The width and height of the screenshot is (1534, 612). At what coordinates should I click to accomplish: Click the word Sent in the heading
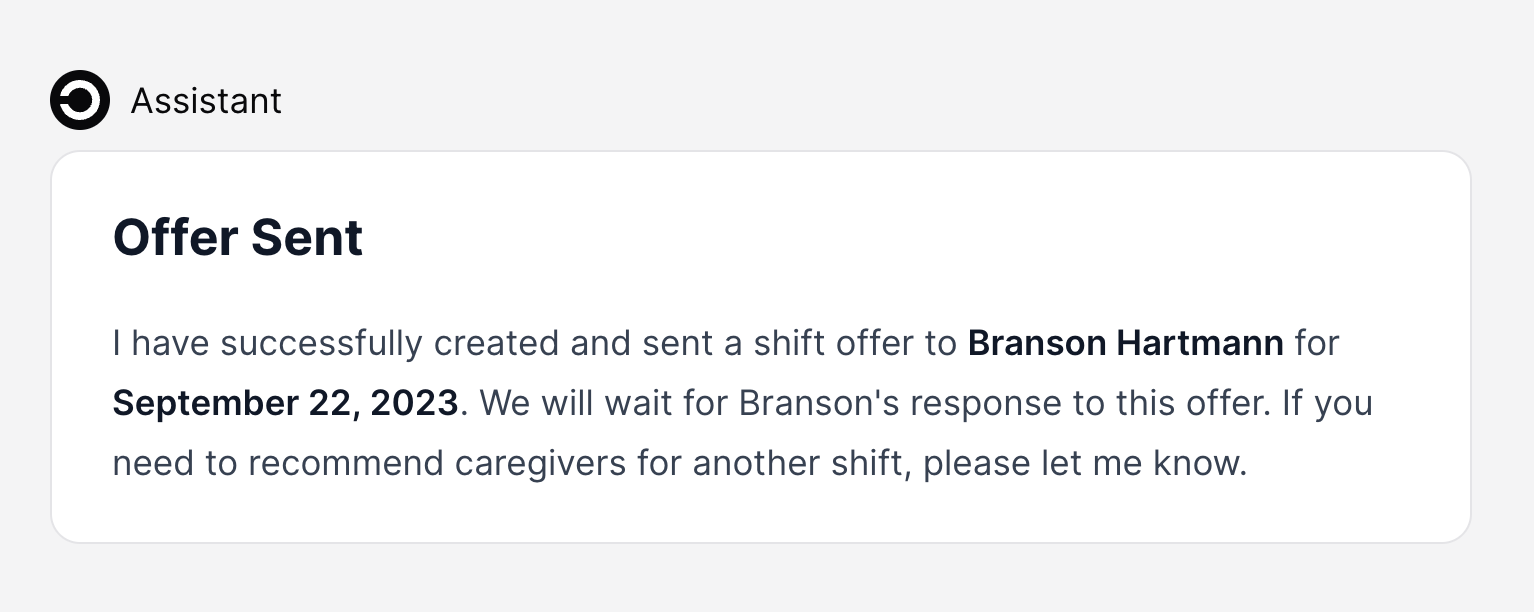pos(307,238)
